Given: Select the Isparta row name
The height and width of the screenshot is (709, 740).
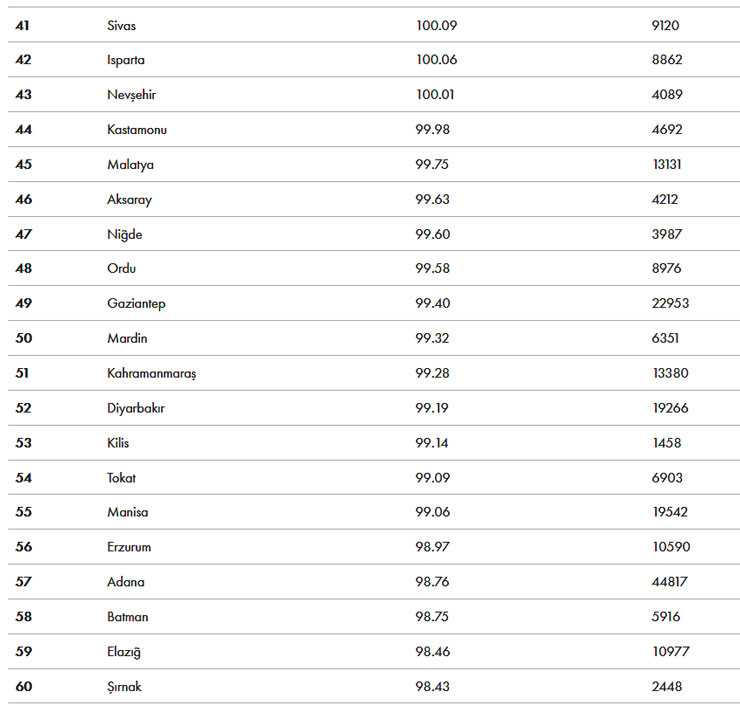Looking at the screenshot, I should pos(126,60).
